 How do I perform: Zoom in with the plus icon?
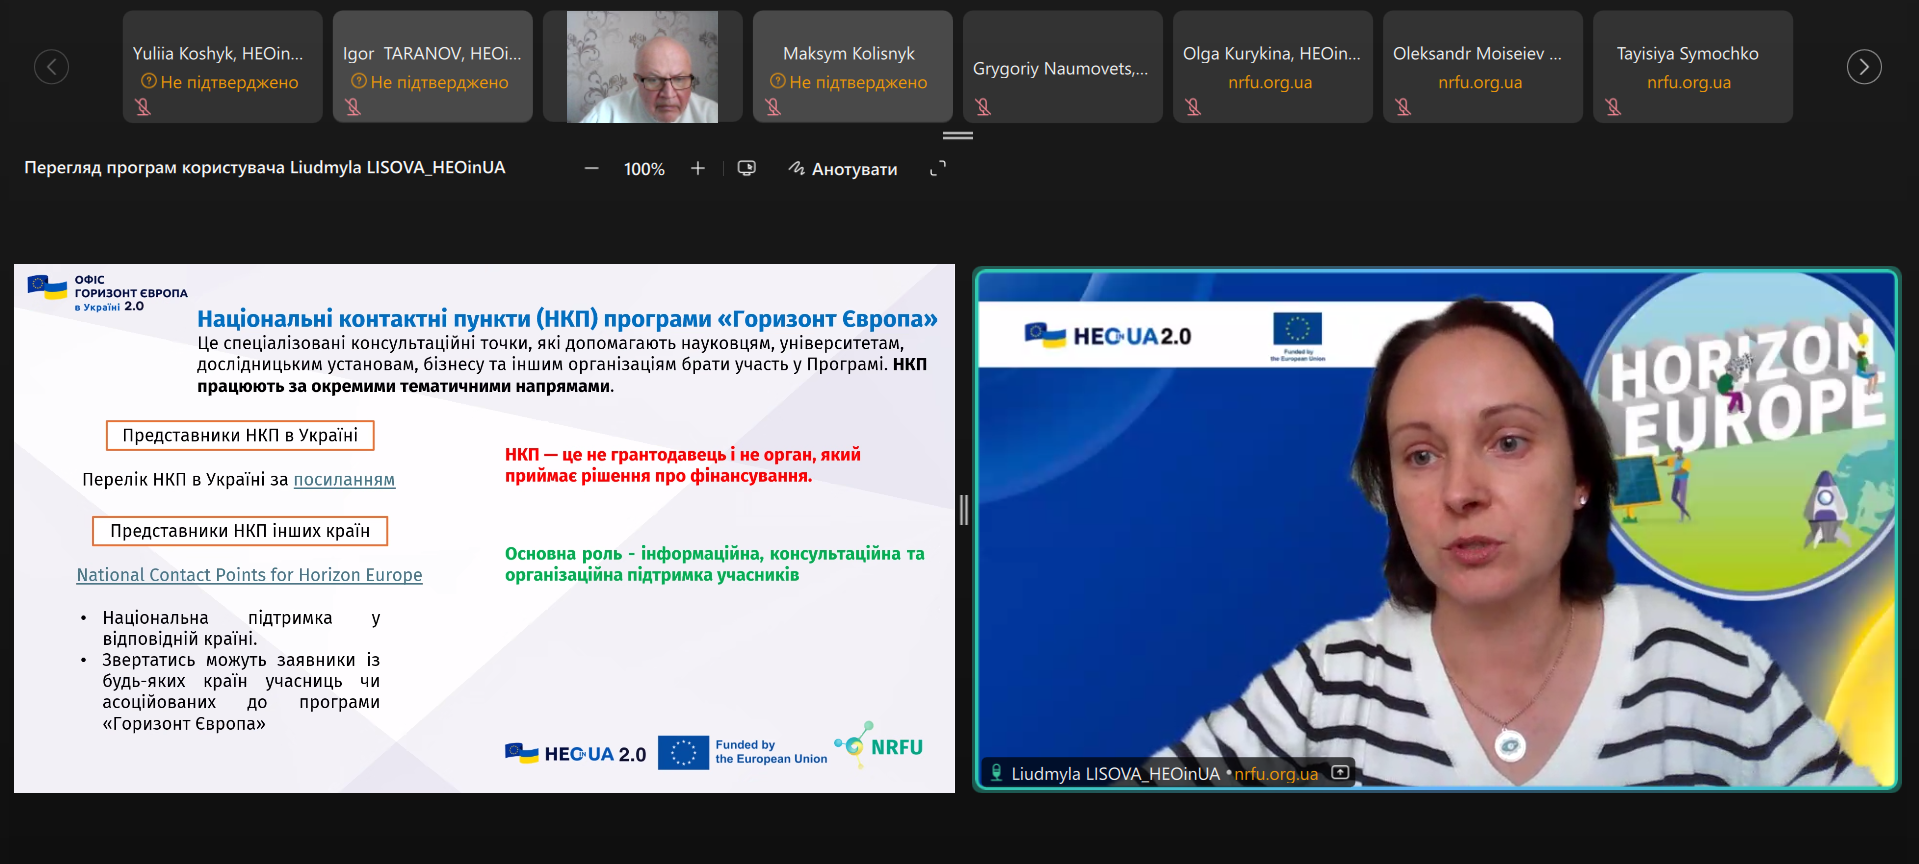(x=698, y=169)
